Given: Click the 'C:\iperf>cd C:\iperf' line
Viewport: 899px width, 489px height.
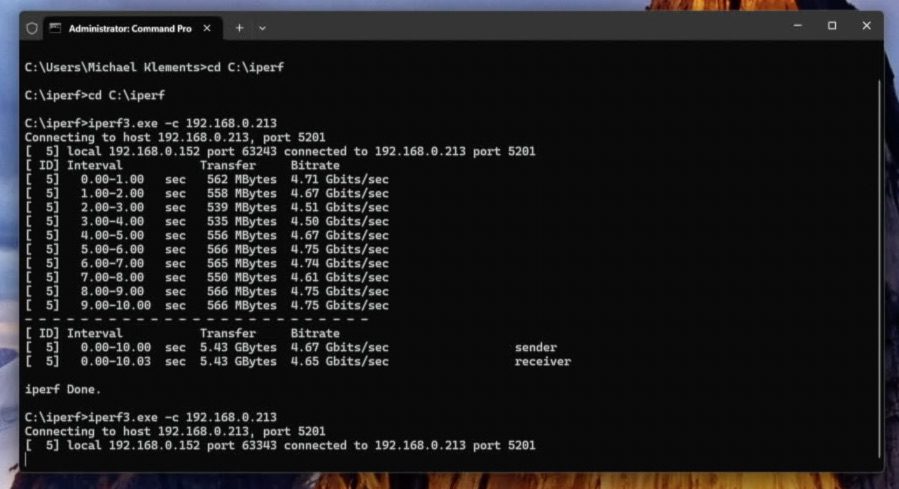Looking at the screenshot, I should tap(95, 95).
